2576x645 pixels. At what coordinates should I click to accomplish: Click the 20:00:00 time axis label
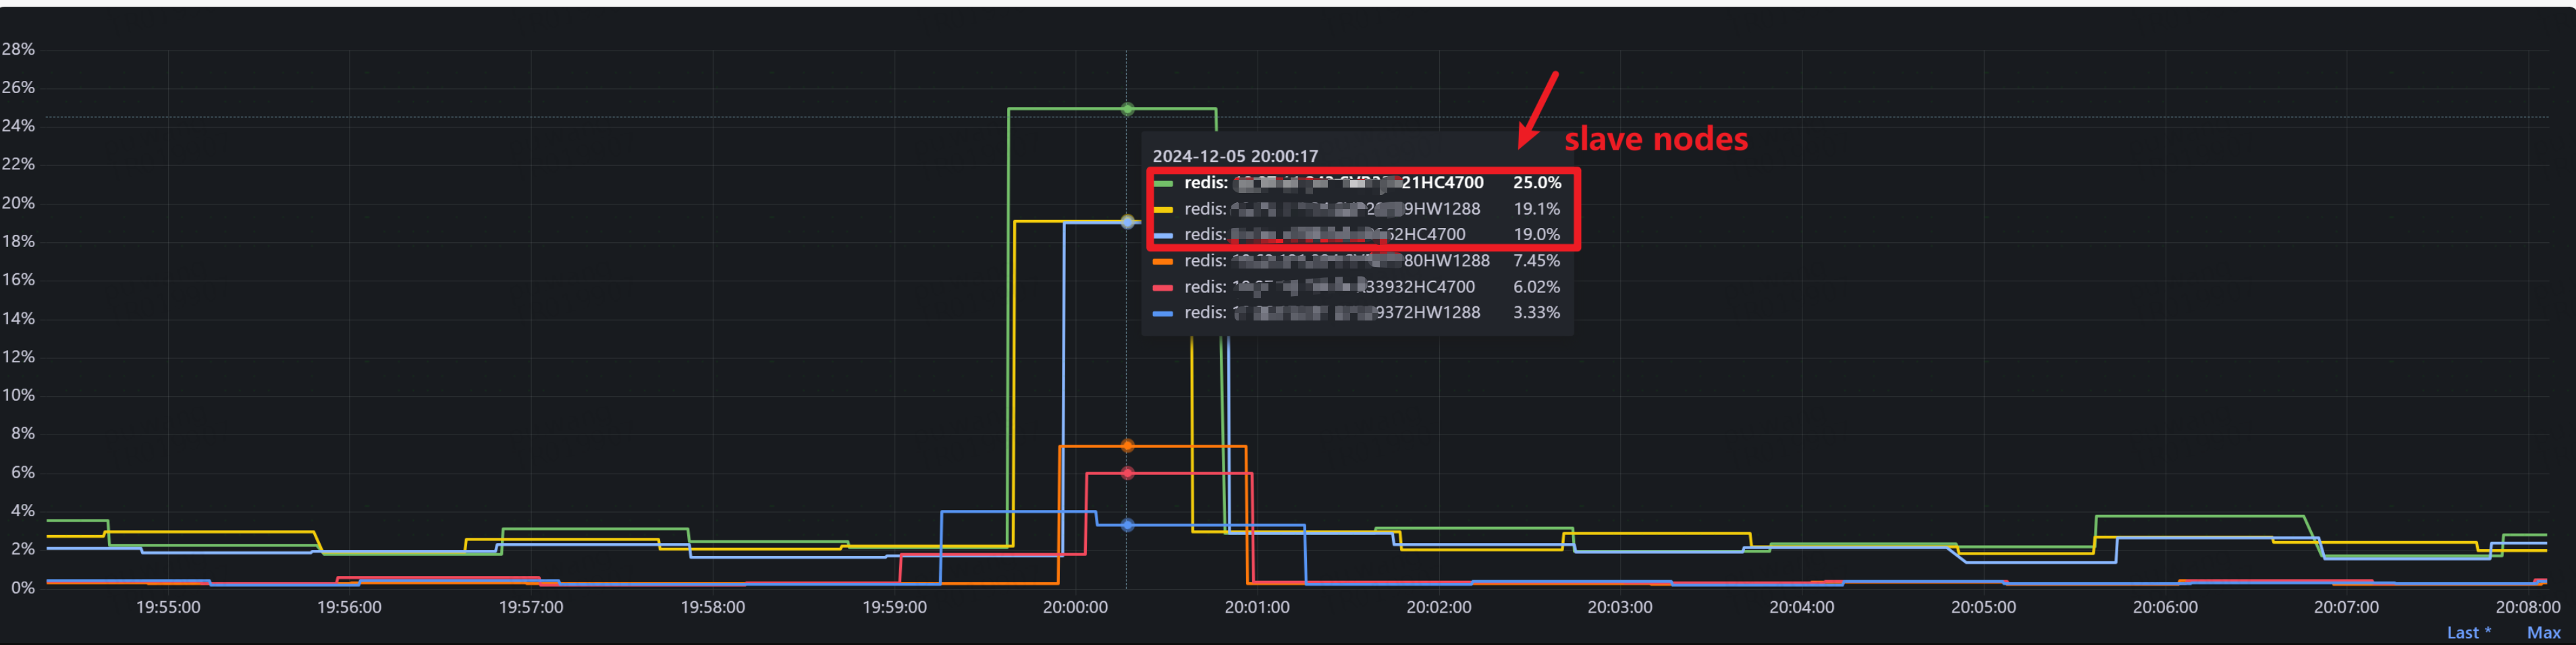point(1076,606)
